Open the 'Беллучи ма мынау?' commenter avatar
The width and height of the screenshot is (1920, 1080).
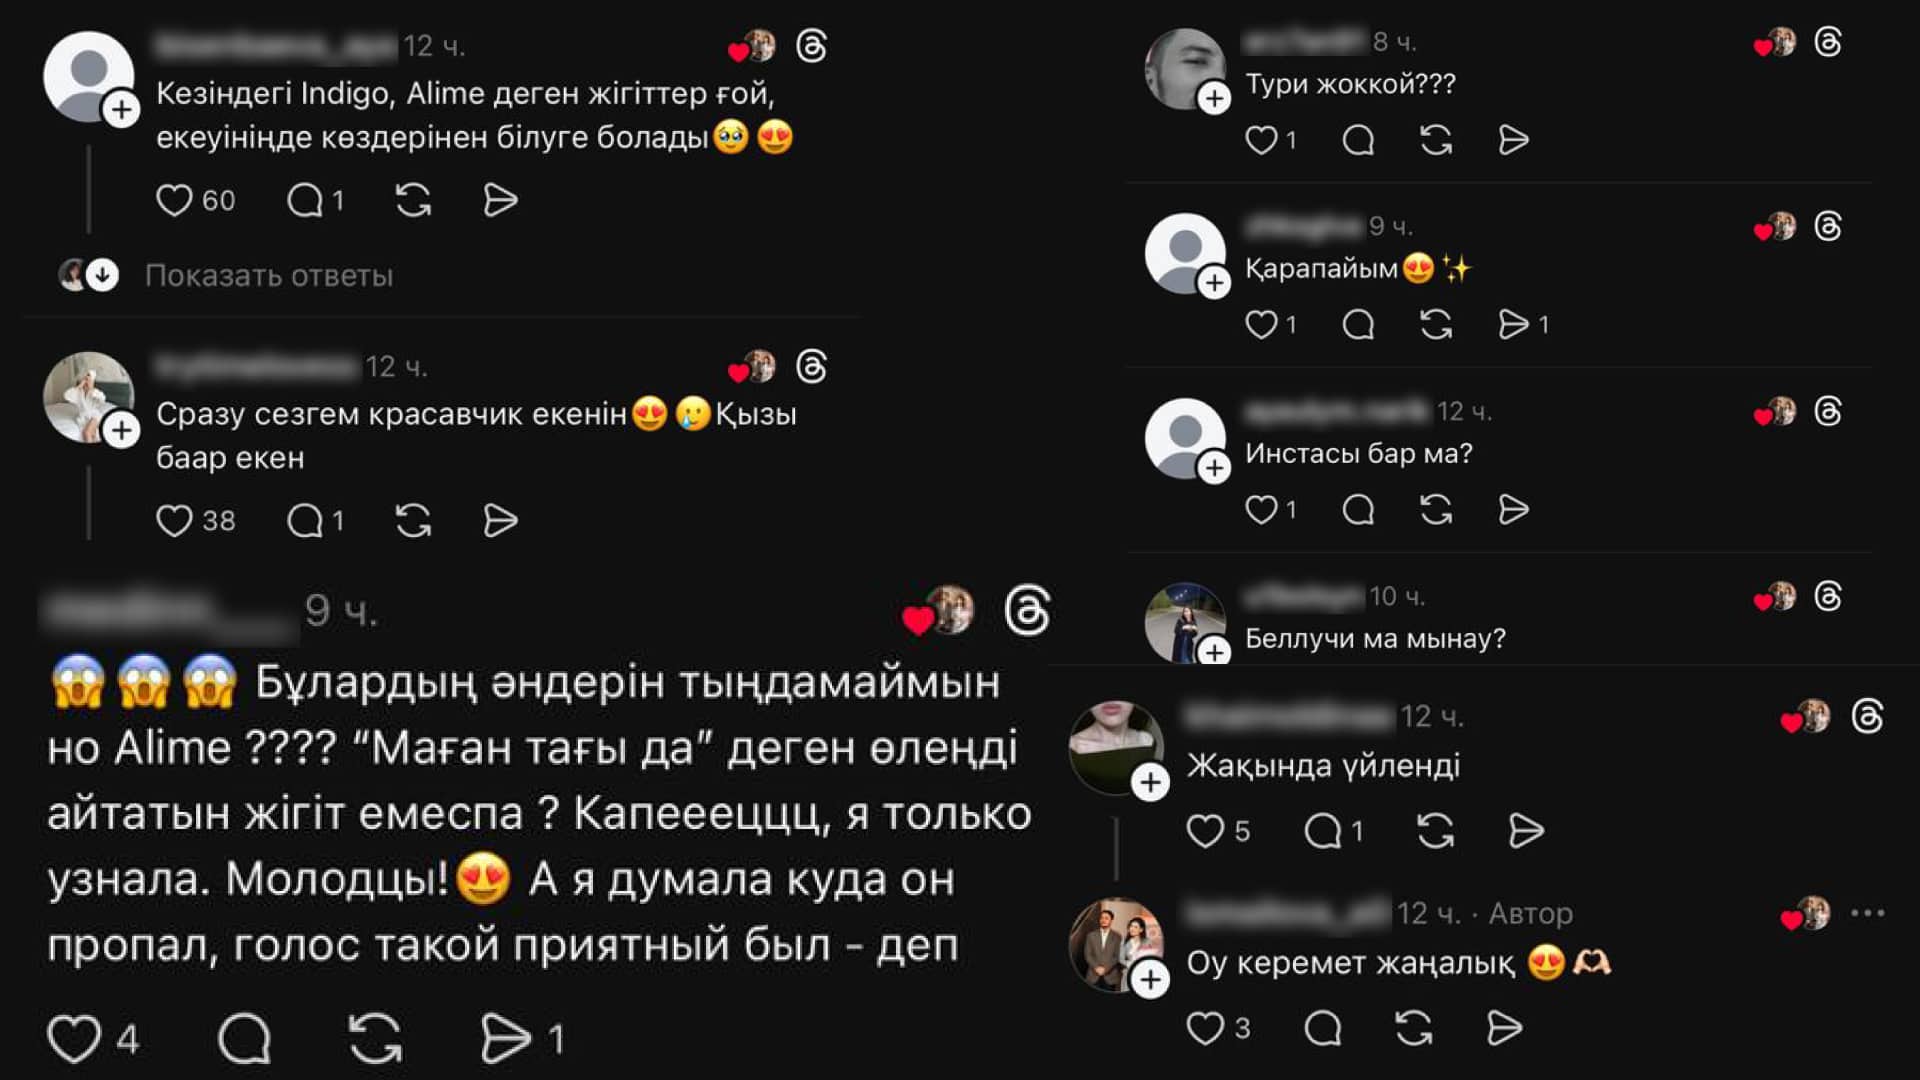[1185, 622]
